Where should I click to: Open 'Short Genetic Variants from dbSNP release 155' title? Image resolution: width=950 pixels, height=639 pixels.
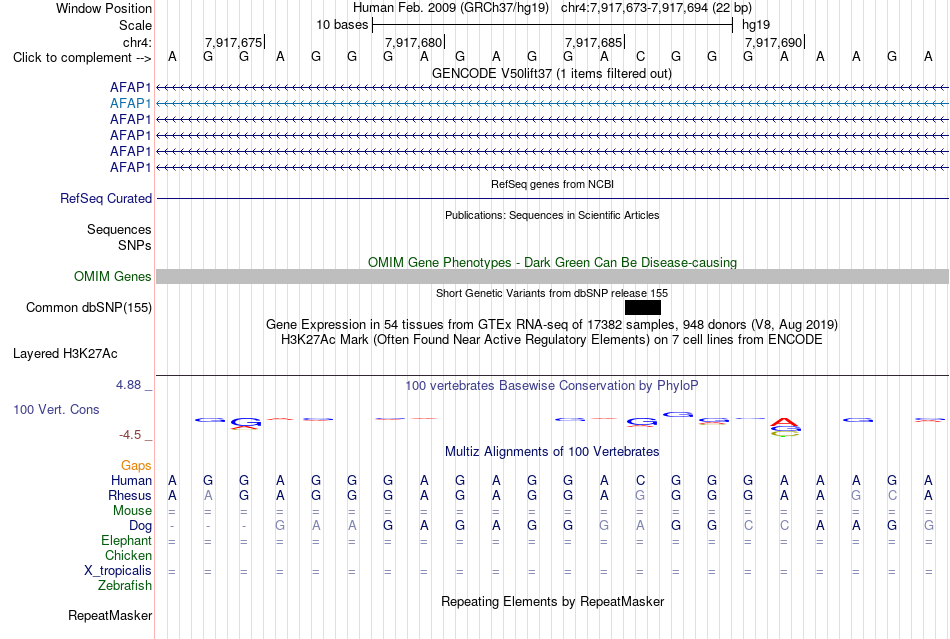click(x=552, y=293)
